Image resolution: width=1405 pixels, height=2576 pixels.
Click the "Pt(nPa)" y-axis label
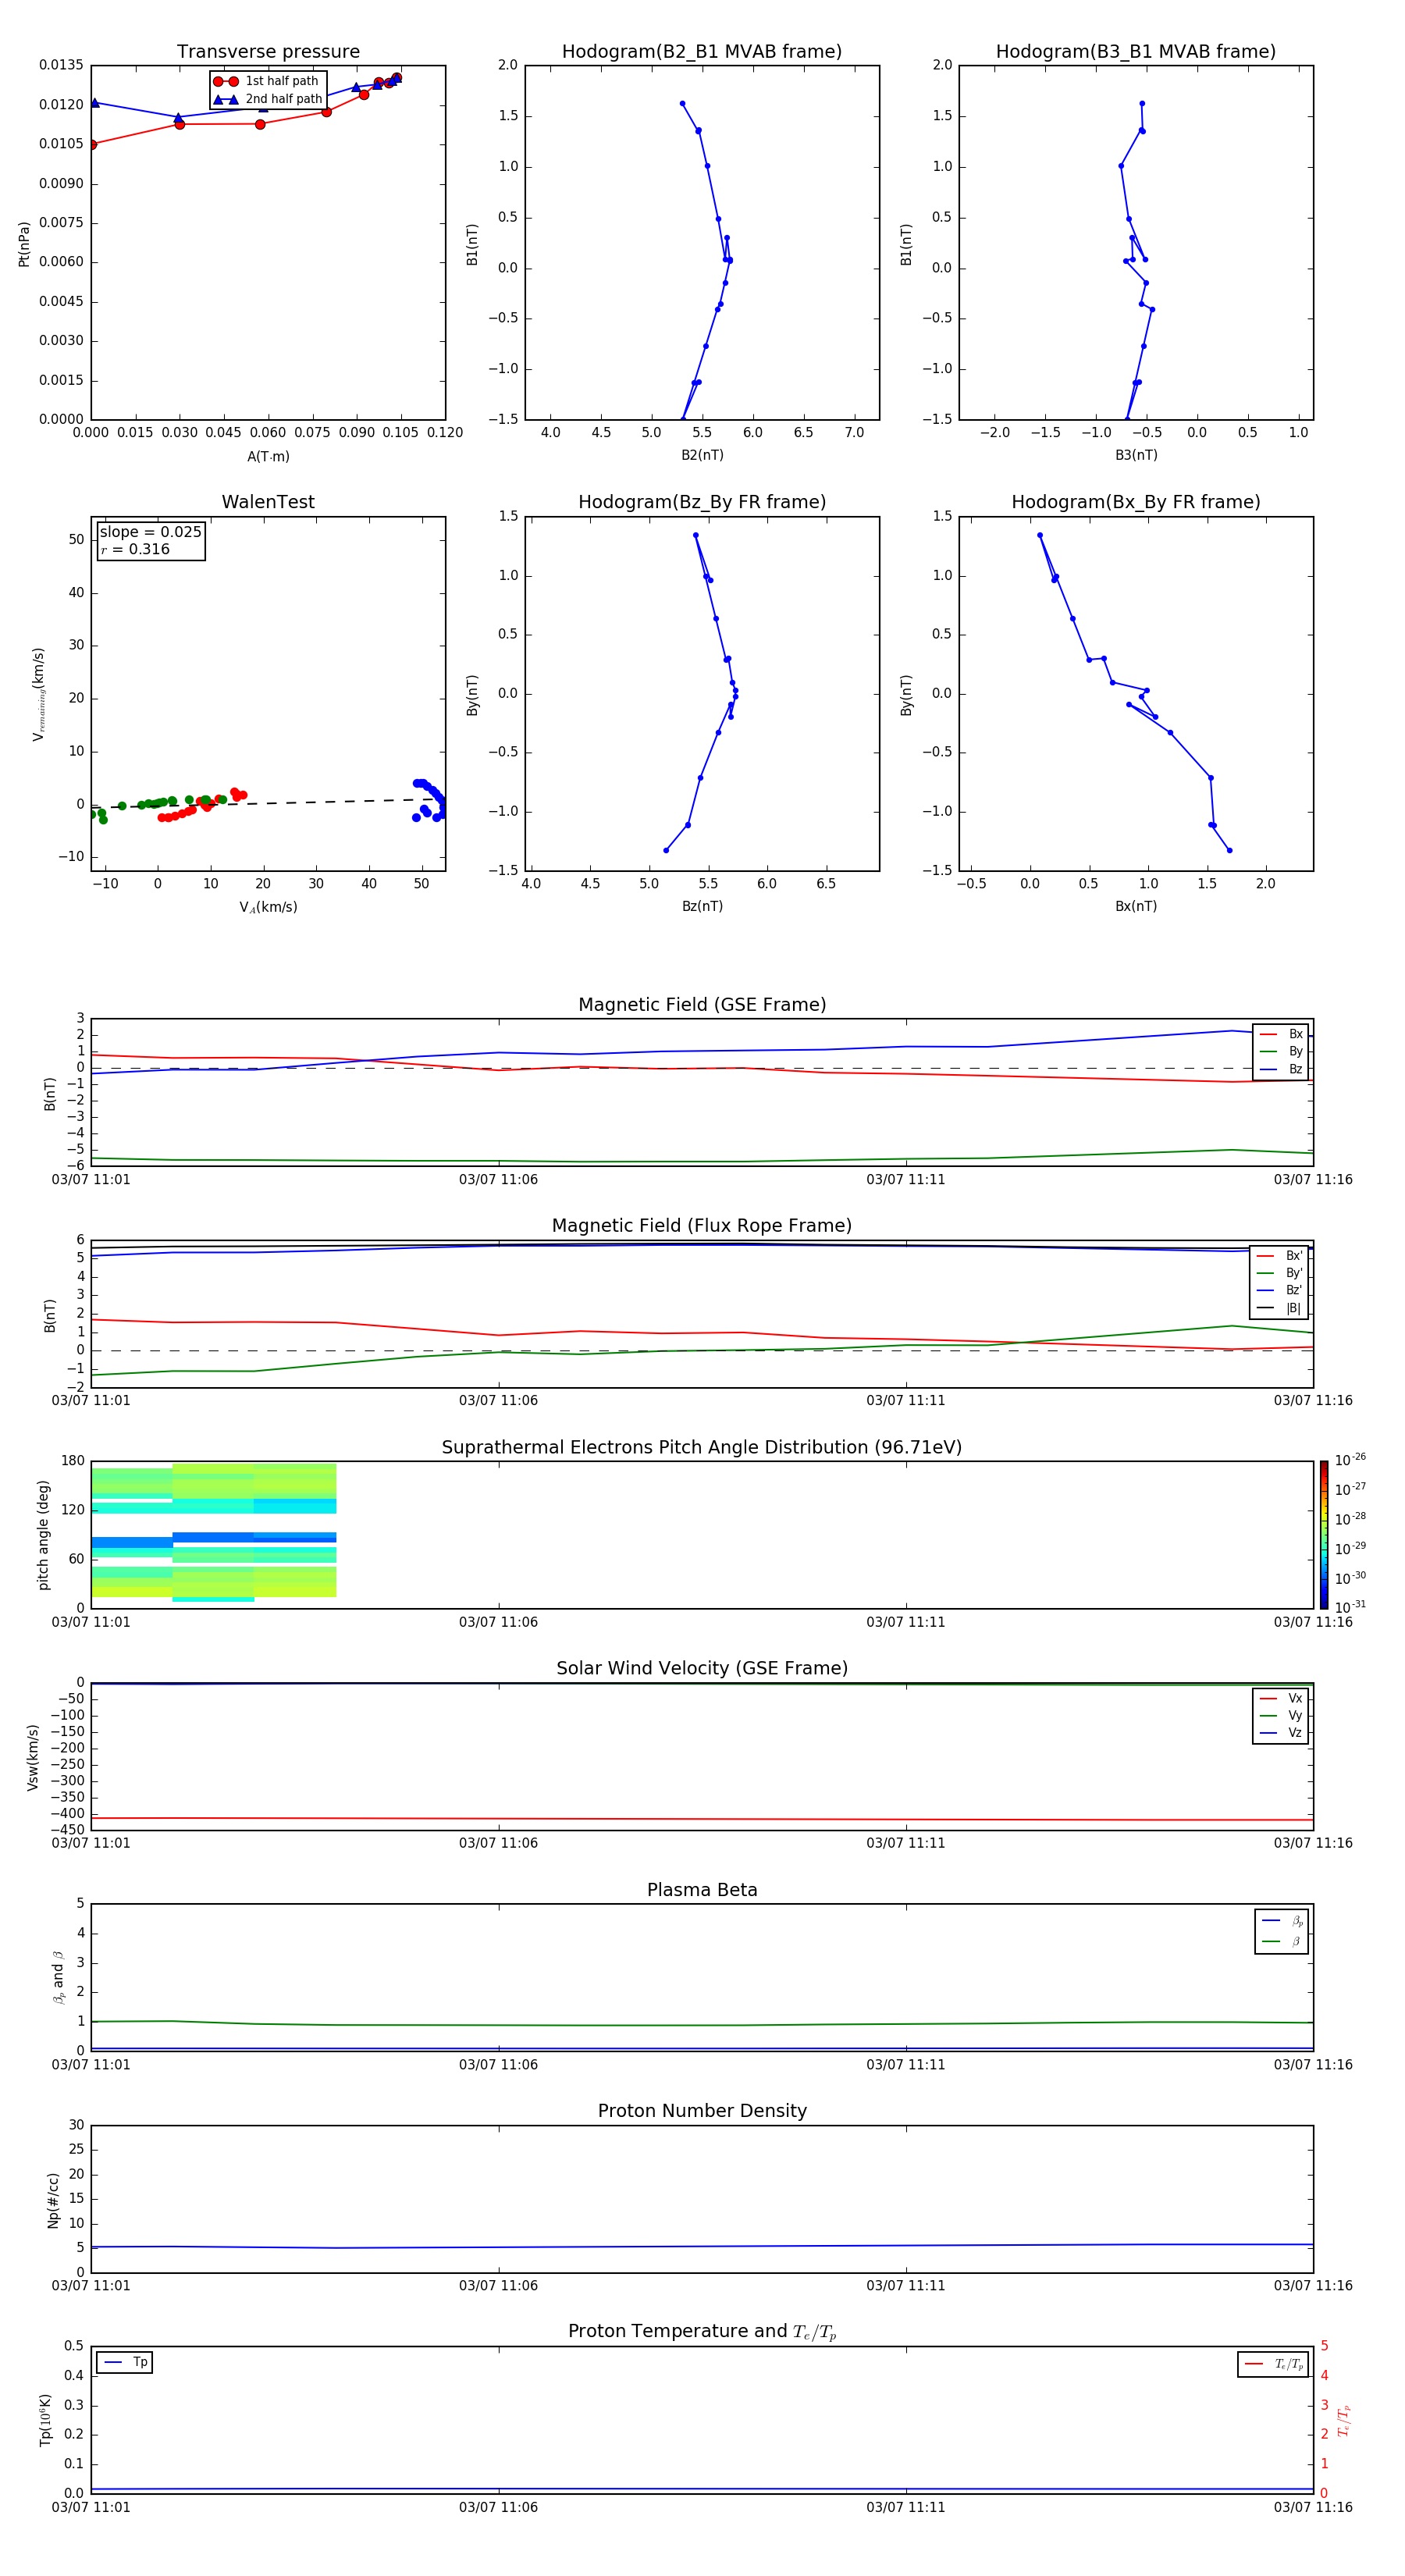click(24, 244)
